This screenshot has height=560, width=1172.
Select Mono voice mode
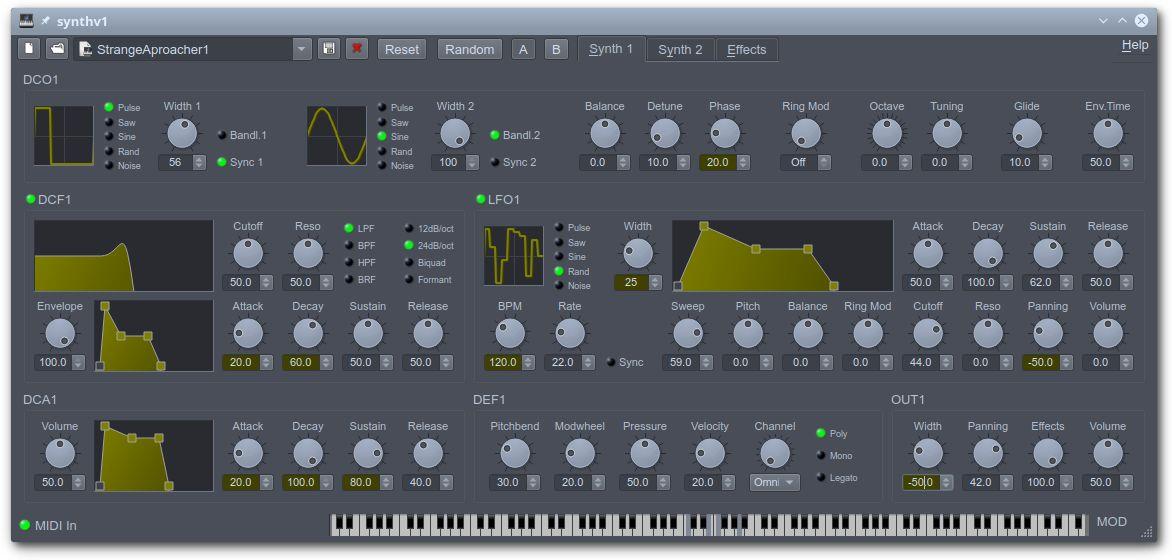coord(834,455)
